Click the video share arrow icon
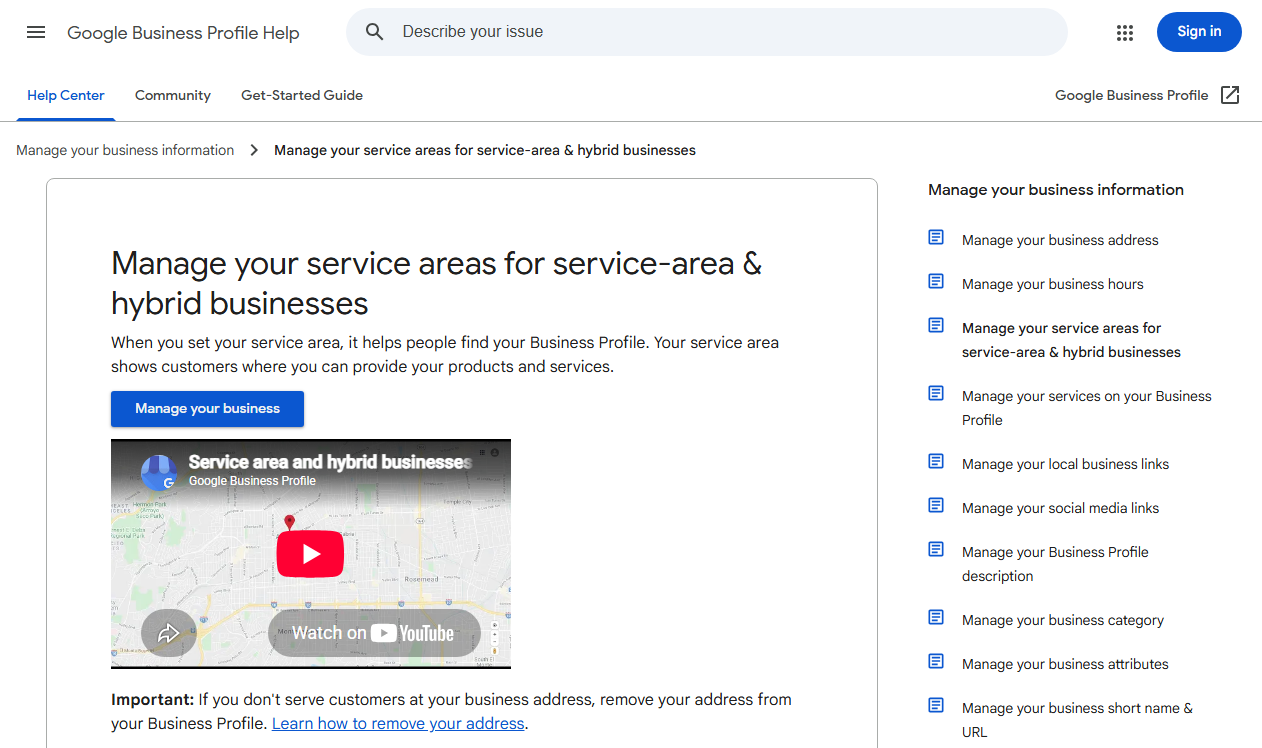 click(x=169, y=633)
